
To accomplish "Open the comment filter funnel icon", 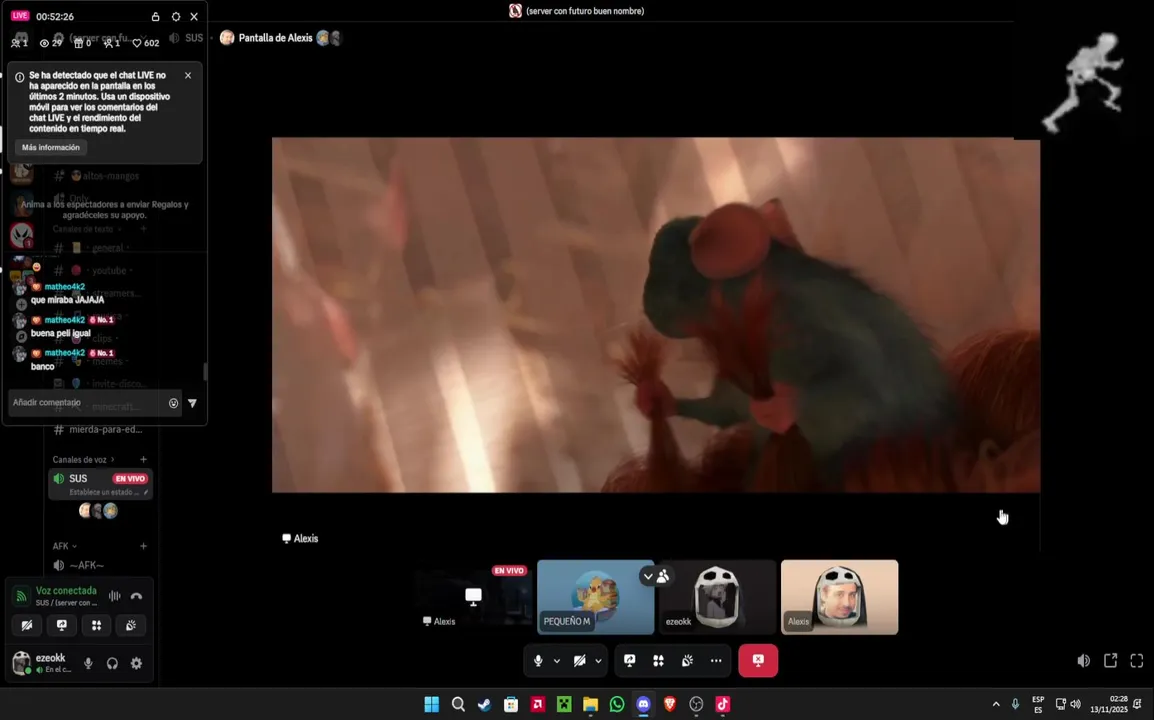I will click(192, 403).
